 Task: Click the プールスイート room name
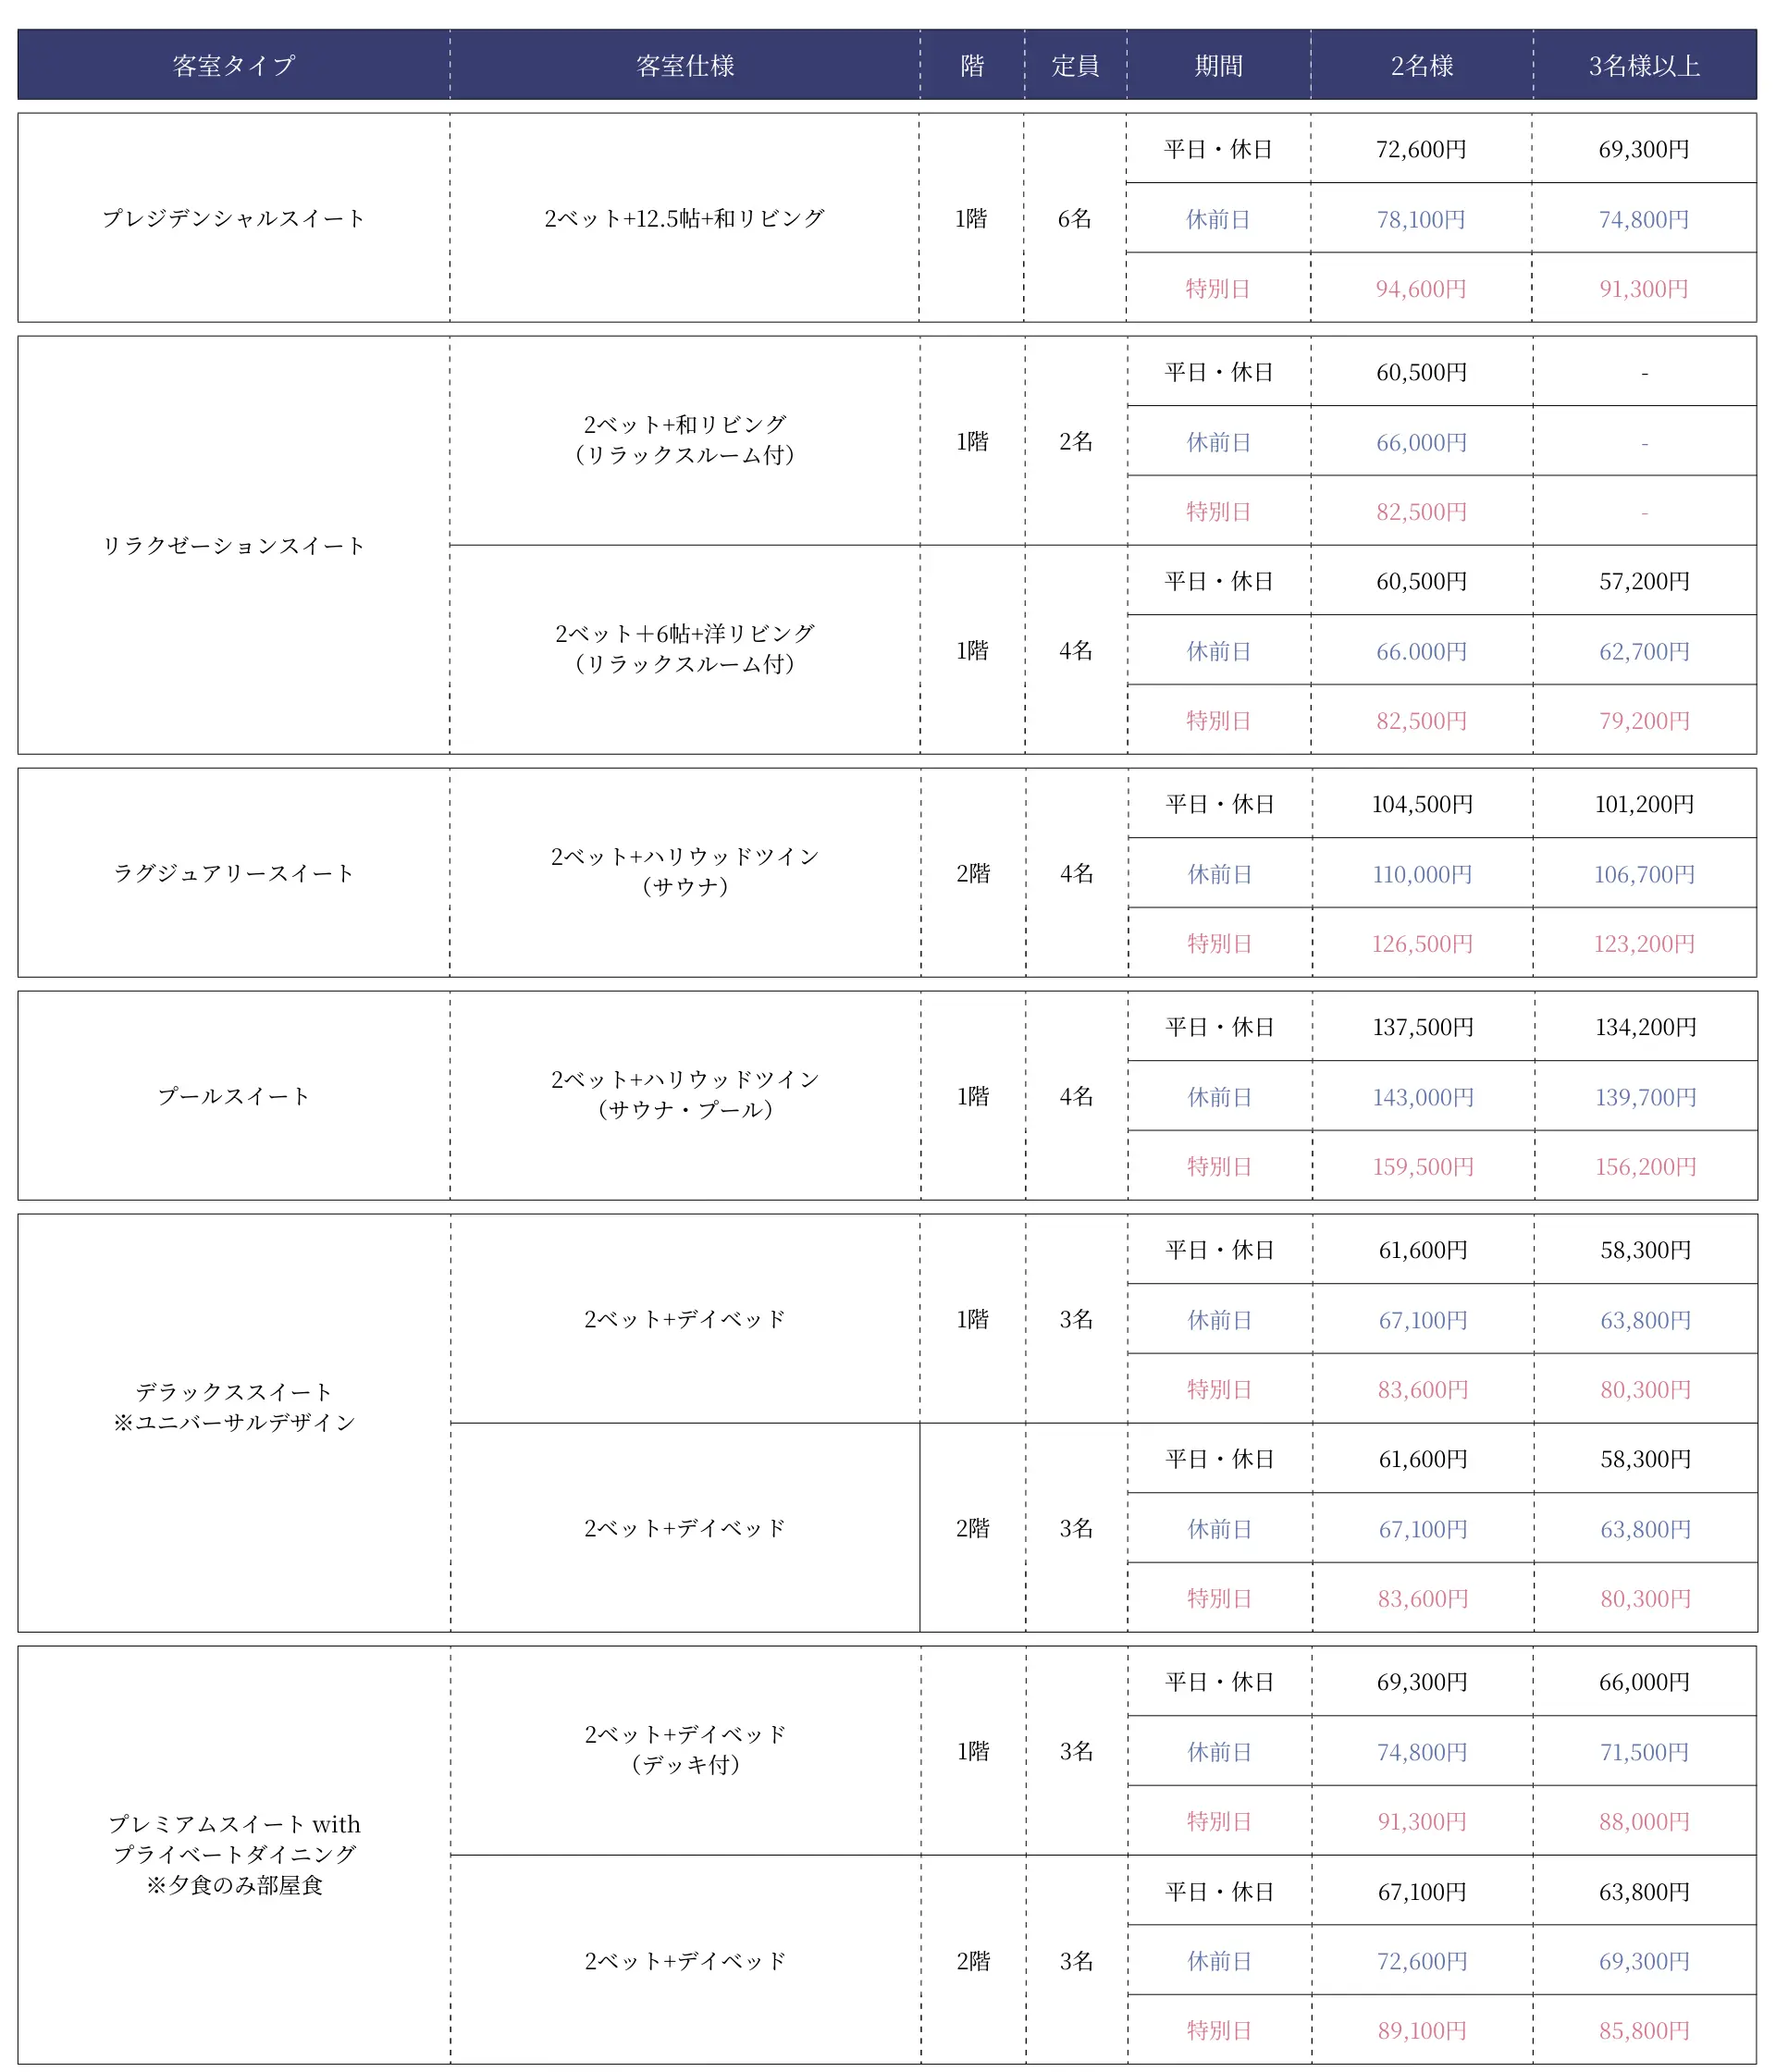click(x=233, y=1096)
